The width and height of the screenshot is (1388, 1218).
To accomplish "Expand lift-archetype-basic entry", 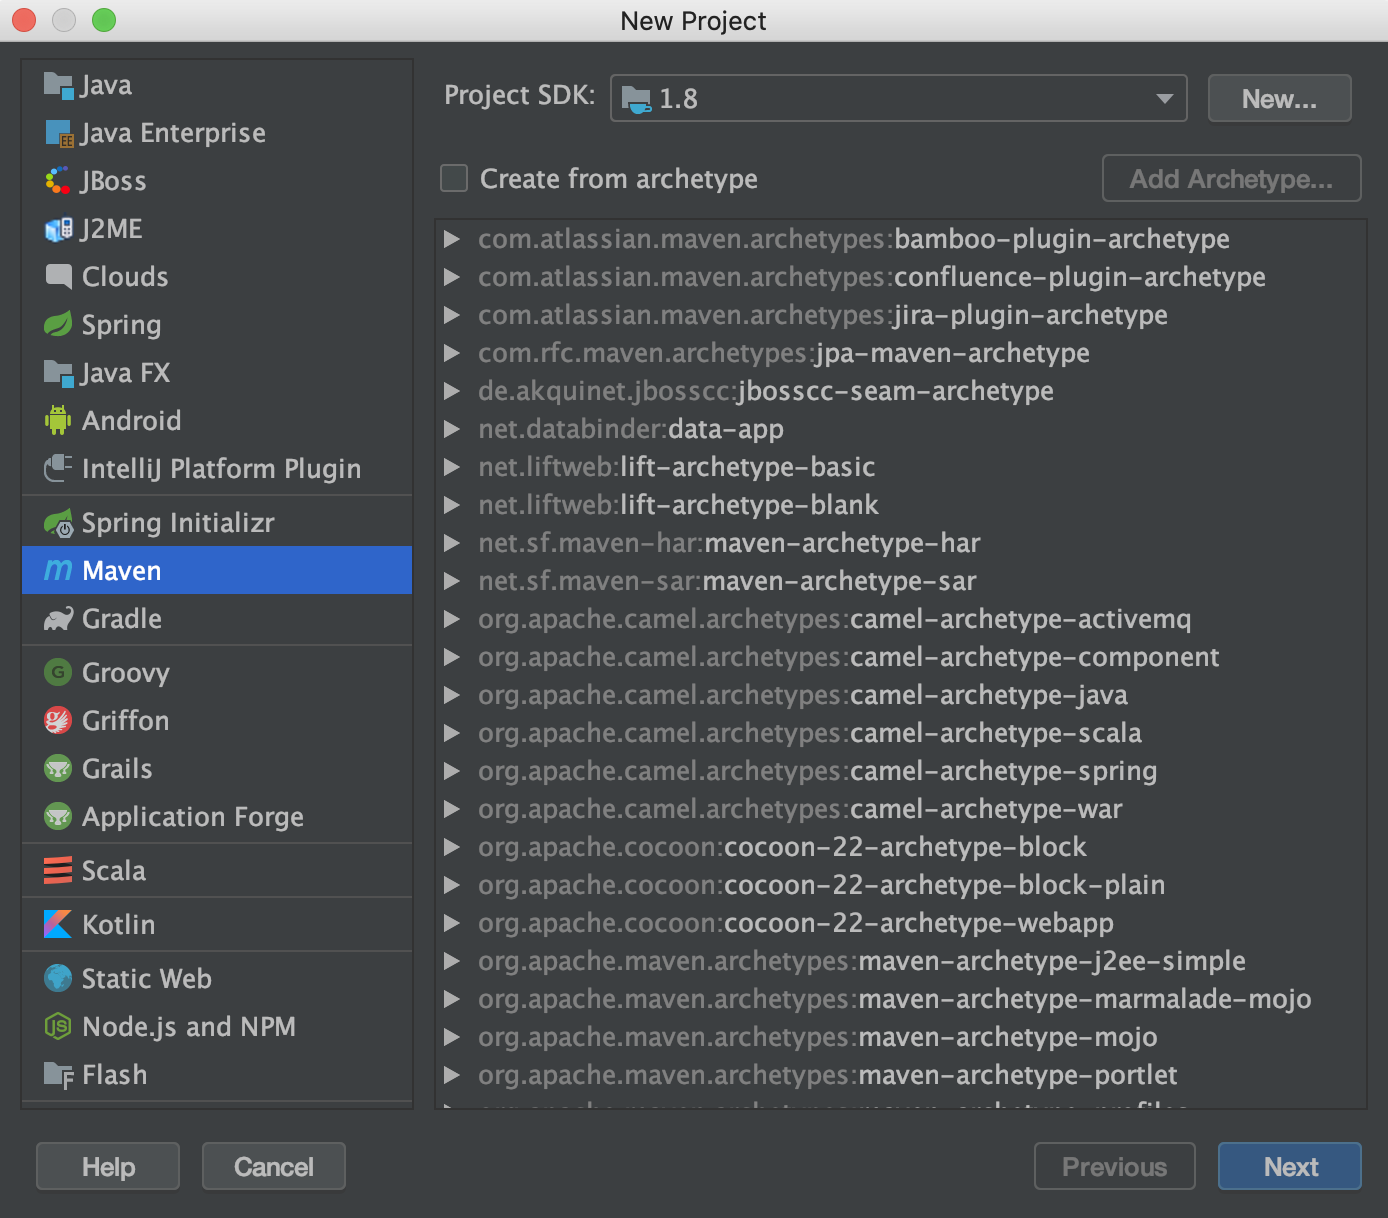I will click(x=452, y=467).
